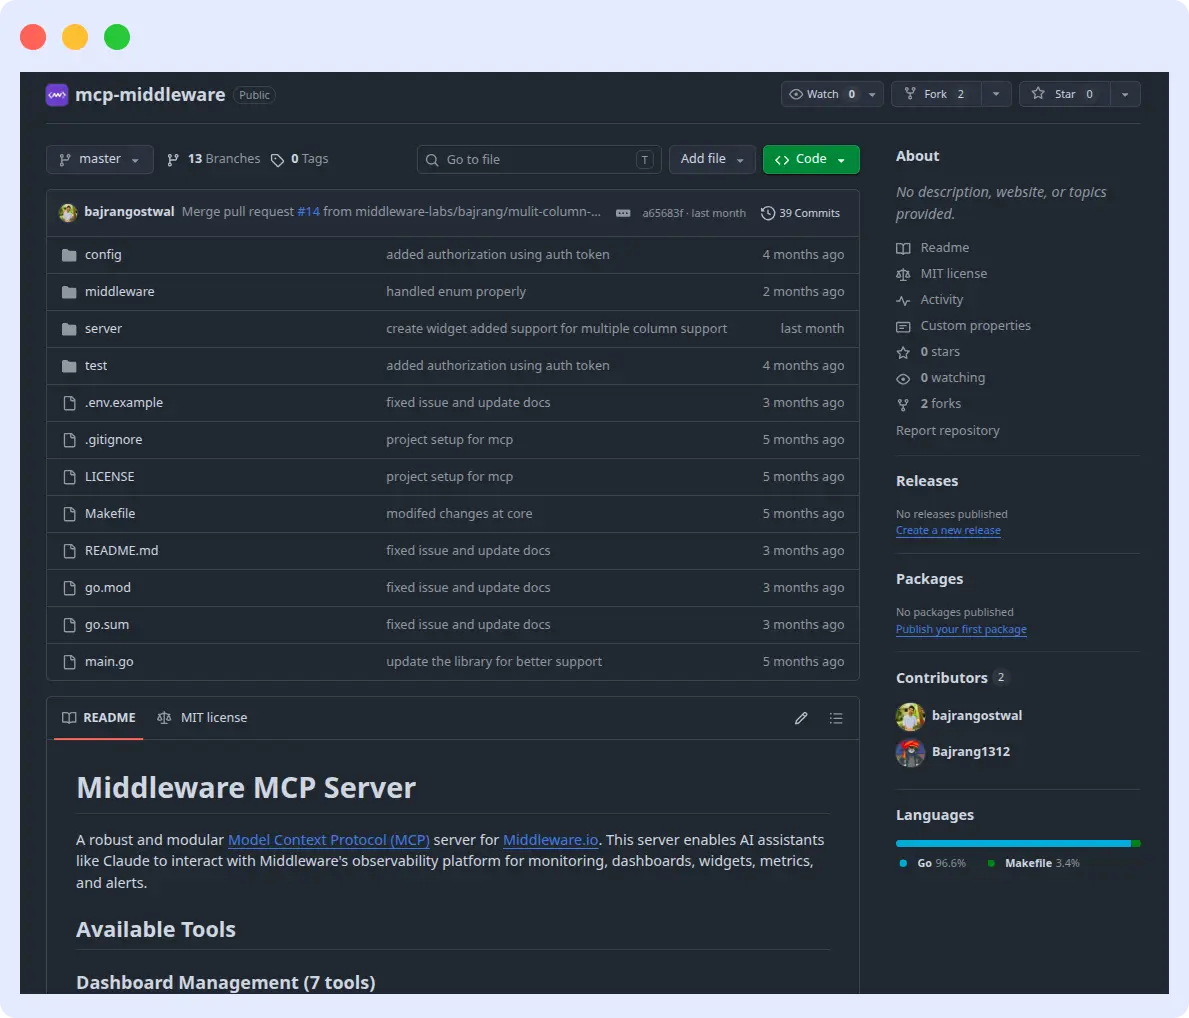Click Create a new release link
Image resolution: width=1189 pixels, height=1018 pixels.
tap(947, 530)
